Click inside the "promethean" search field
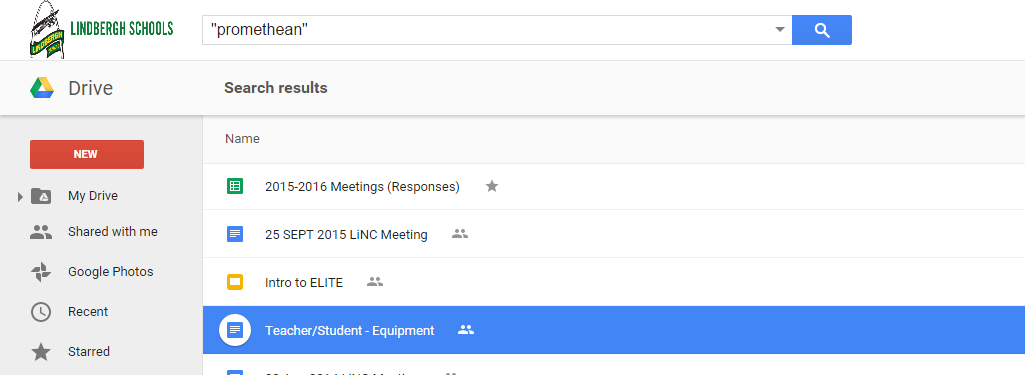The width and height of the screenshot is (1025, 375). click(487, 30)
